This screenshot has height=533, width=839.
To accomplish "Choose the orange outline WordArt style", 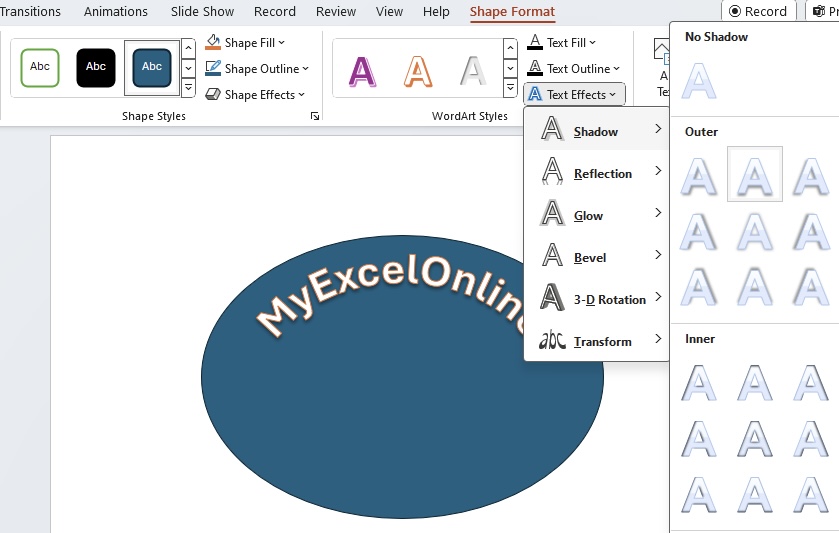I will (x=418, y=71).
